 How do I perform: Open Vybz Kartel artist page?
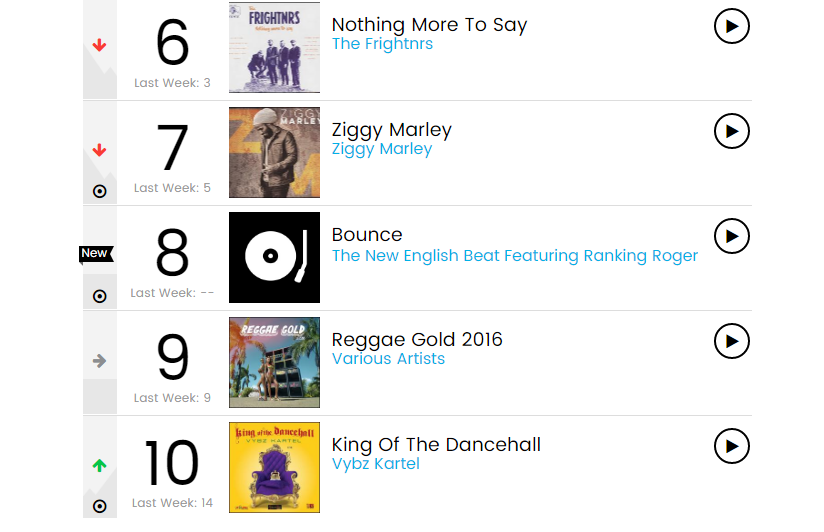(x=376, y=464)
